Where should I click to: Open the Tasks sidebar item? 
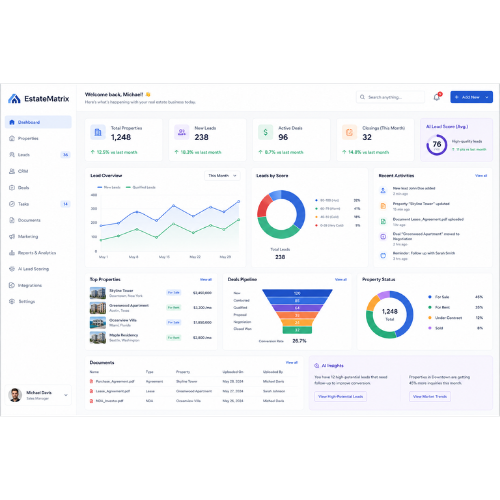[x=38, y=204]
